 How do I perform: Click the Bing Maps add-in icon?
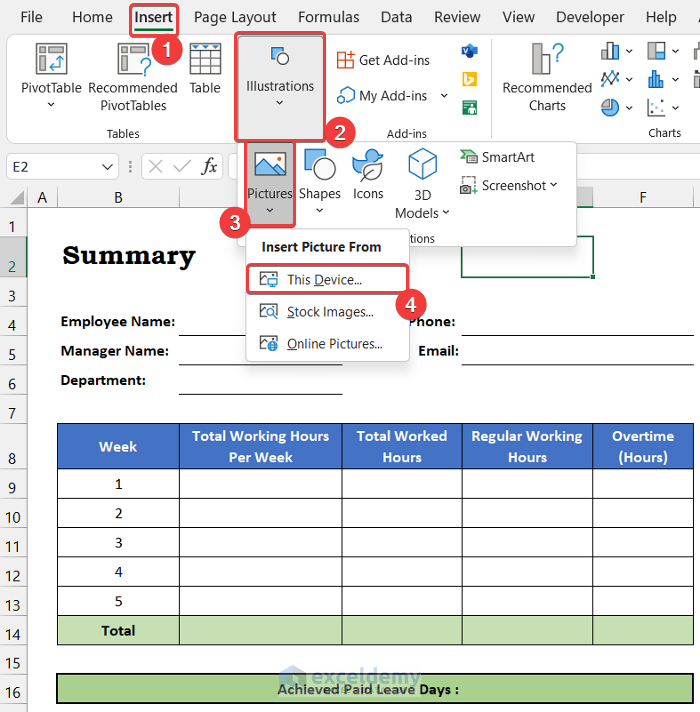coord(469,79)
